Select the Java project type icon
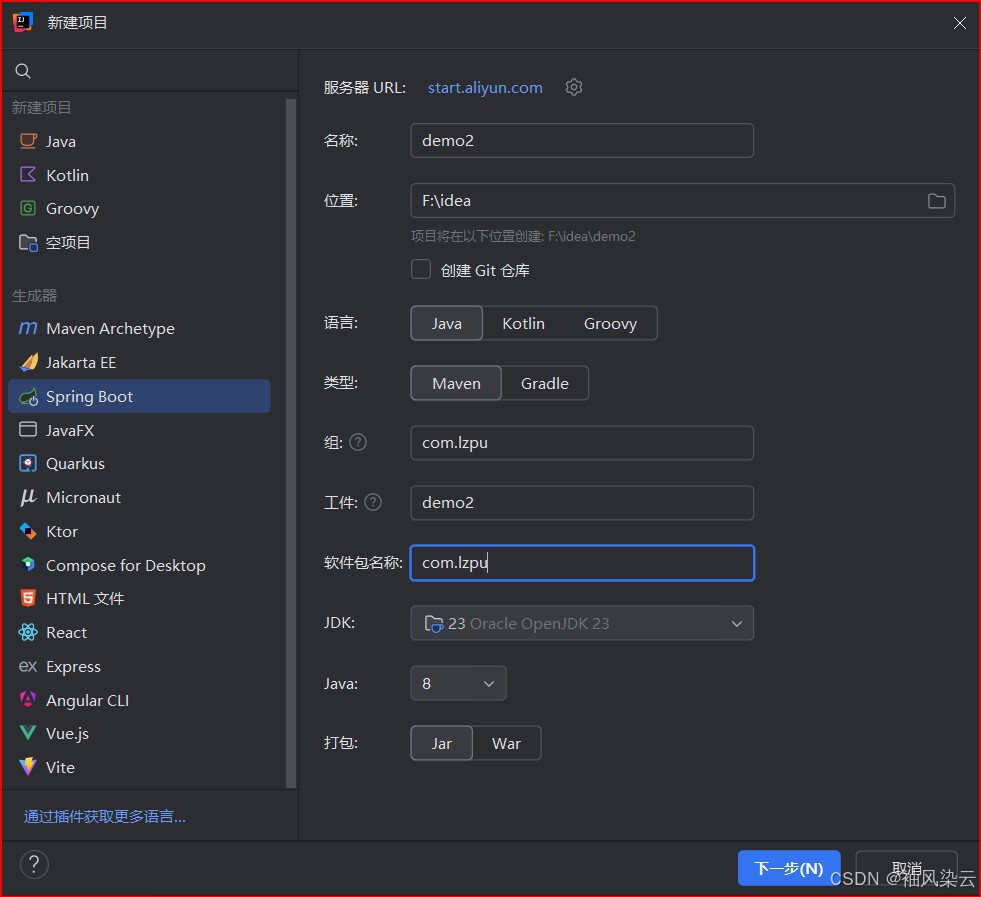This screenshot has width=981, height=897. click(28, 141)
